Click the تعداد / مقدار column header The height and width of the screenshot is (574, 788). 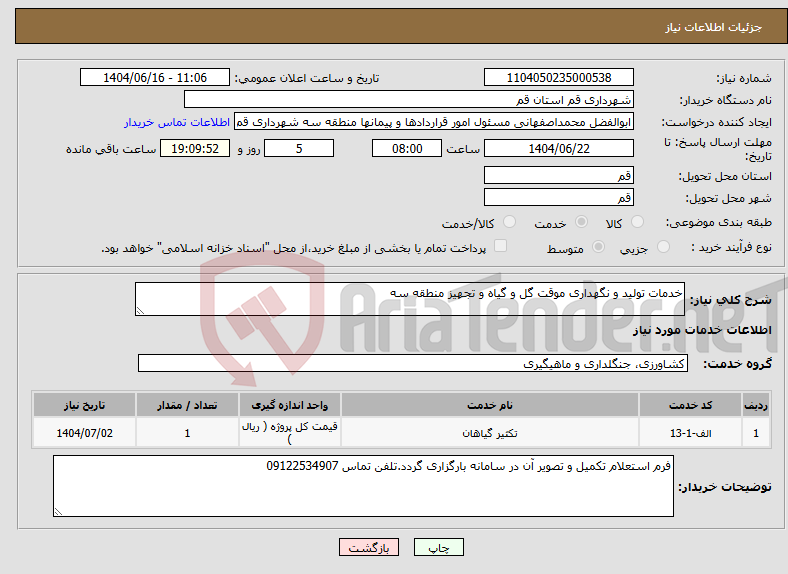pyautogui.click(x=187, y=405)
